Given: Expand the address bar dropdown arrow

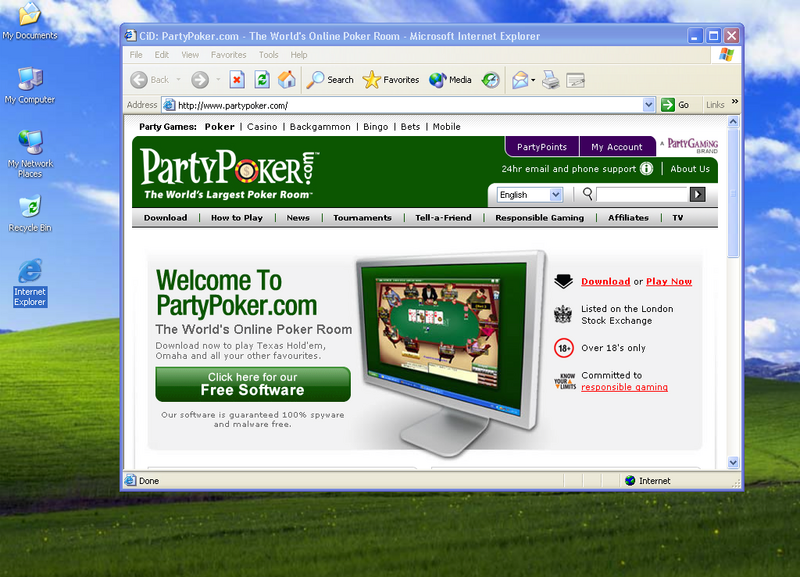Looking at the screenshot, I should point(648,105).
